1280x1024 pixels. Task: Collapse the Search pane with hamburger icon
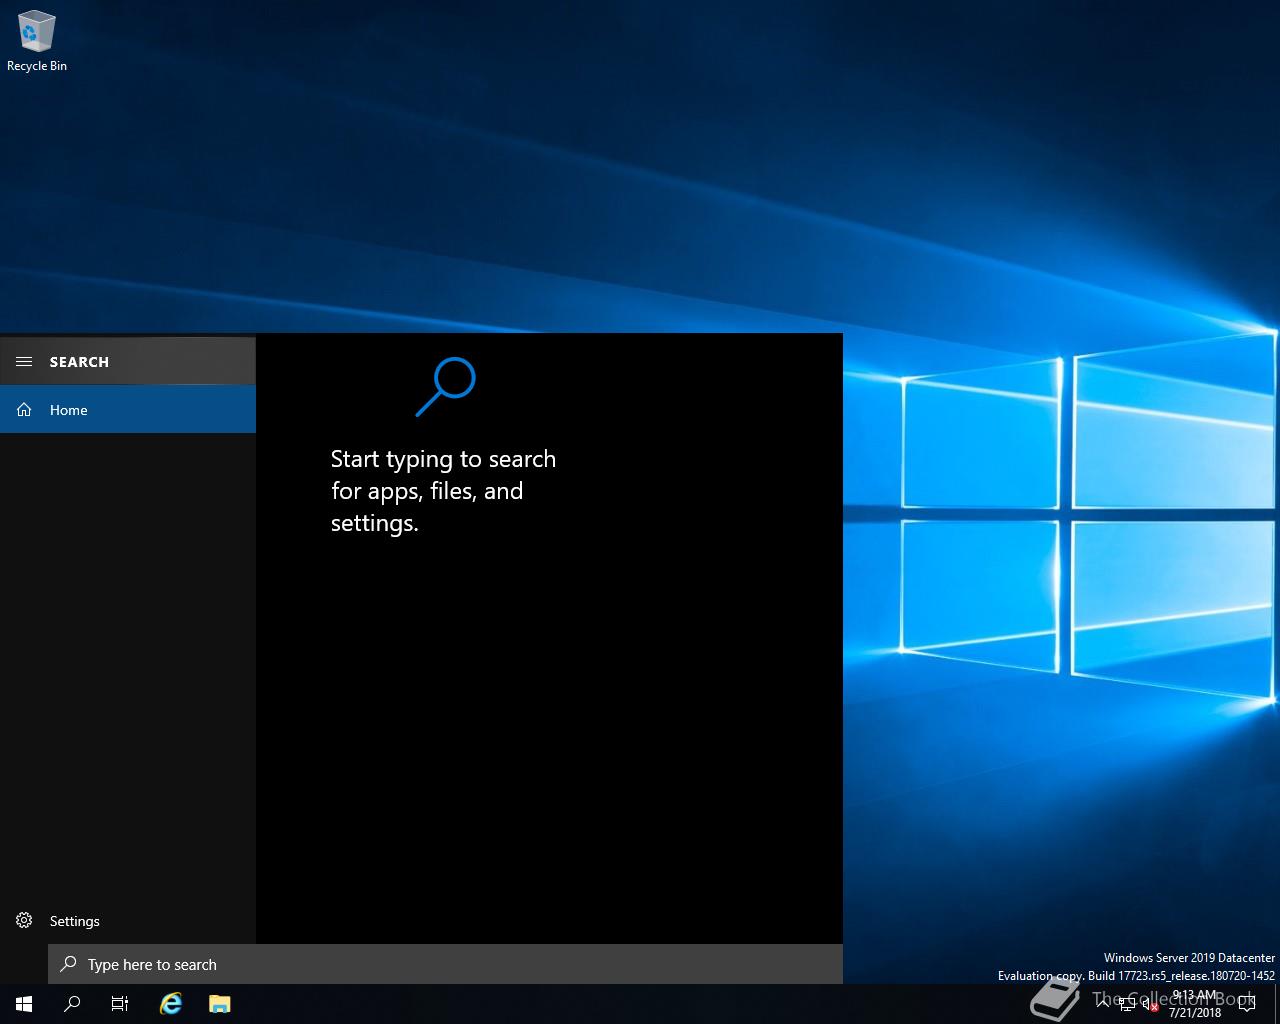tap(24, 362)
